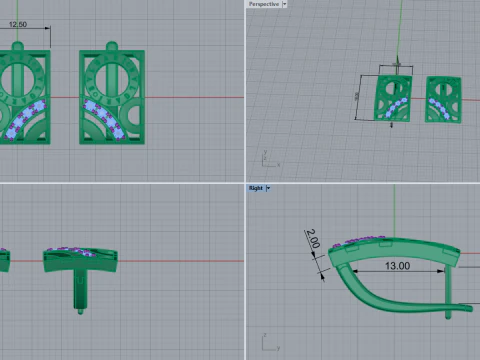Open the Perspective viewport dropdown arrow
480x360 pixels.
(x=284, y=4)
